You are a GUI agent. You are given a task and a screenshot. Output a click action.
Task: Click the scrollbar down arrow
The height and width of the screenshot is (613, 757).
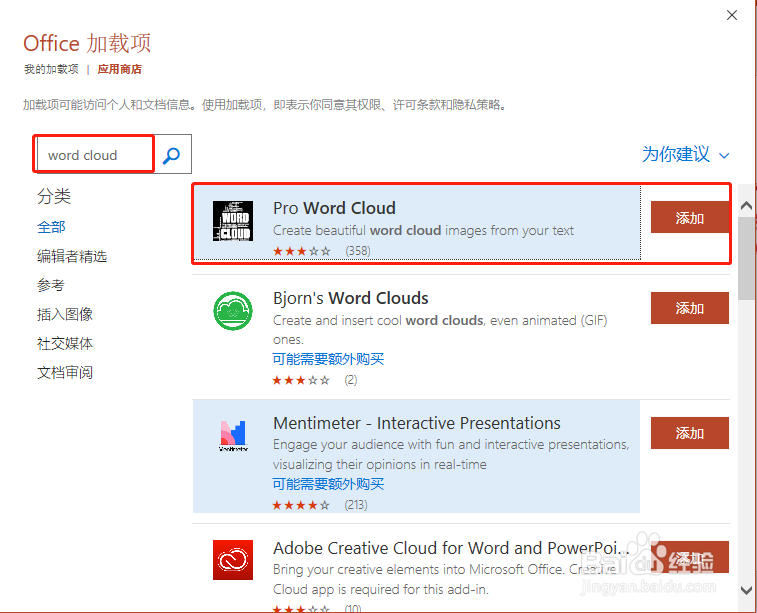pos(746,590)
